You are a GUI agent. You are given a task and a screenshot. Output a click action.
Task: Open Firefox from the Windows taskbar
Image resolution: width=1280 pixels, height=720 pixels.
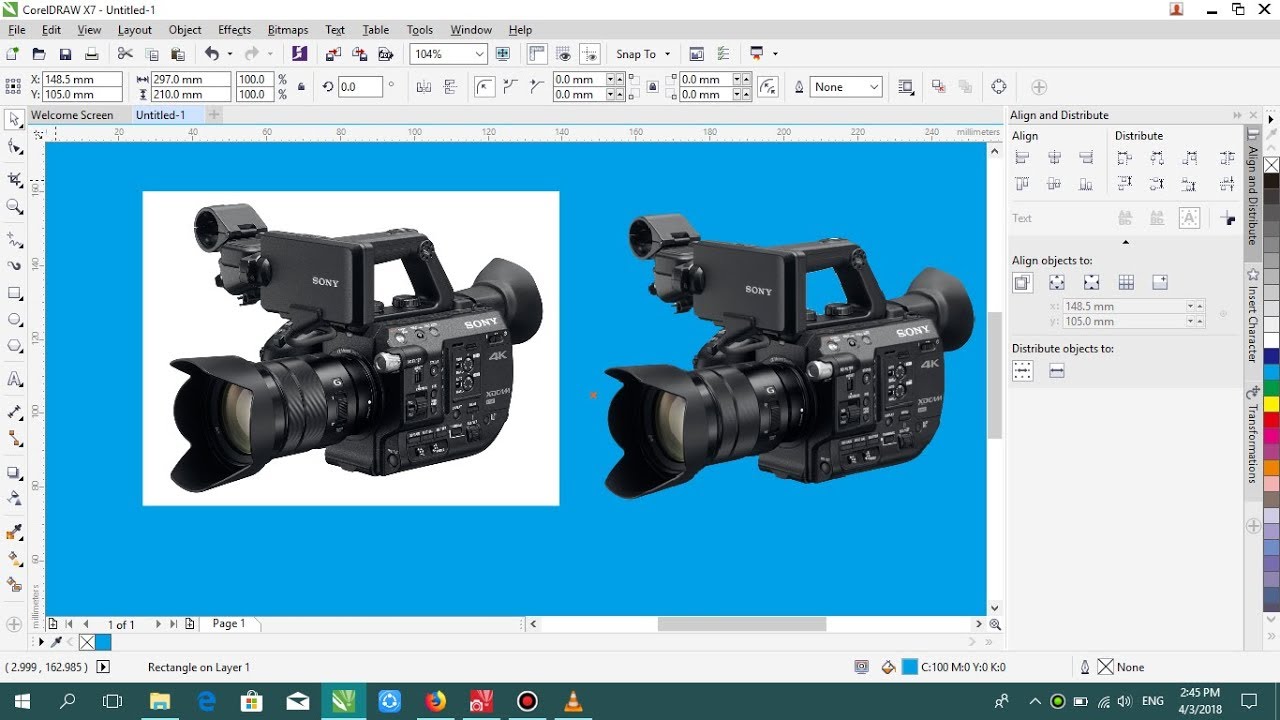point(435,701)
